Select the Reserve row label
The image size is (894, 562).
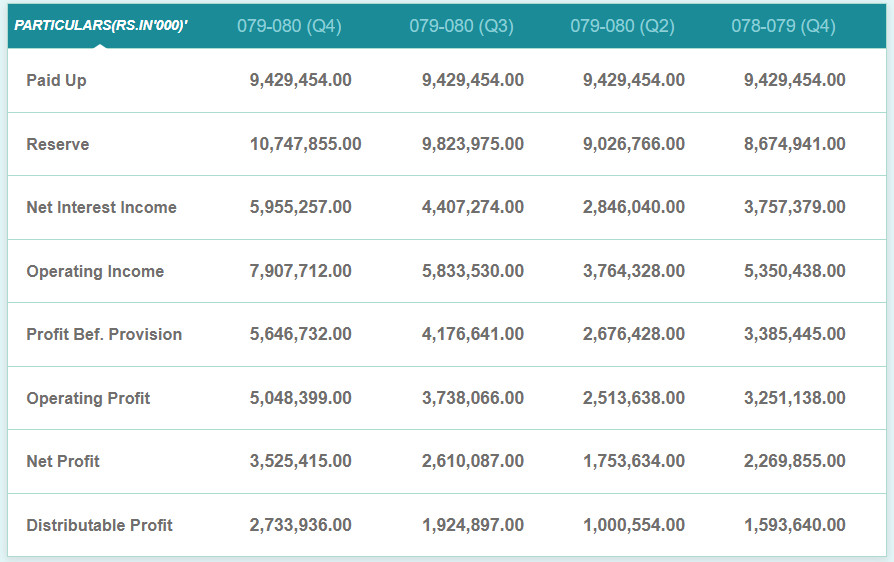coord(57,144)
